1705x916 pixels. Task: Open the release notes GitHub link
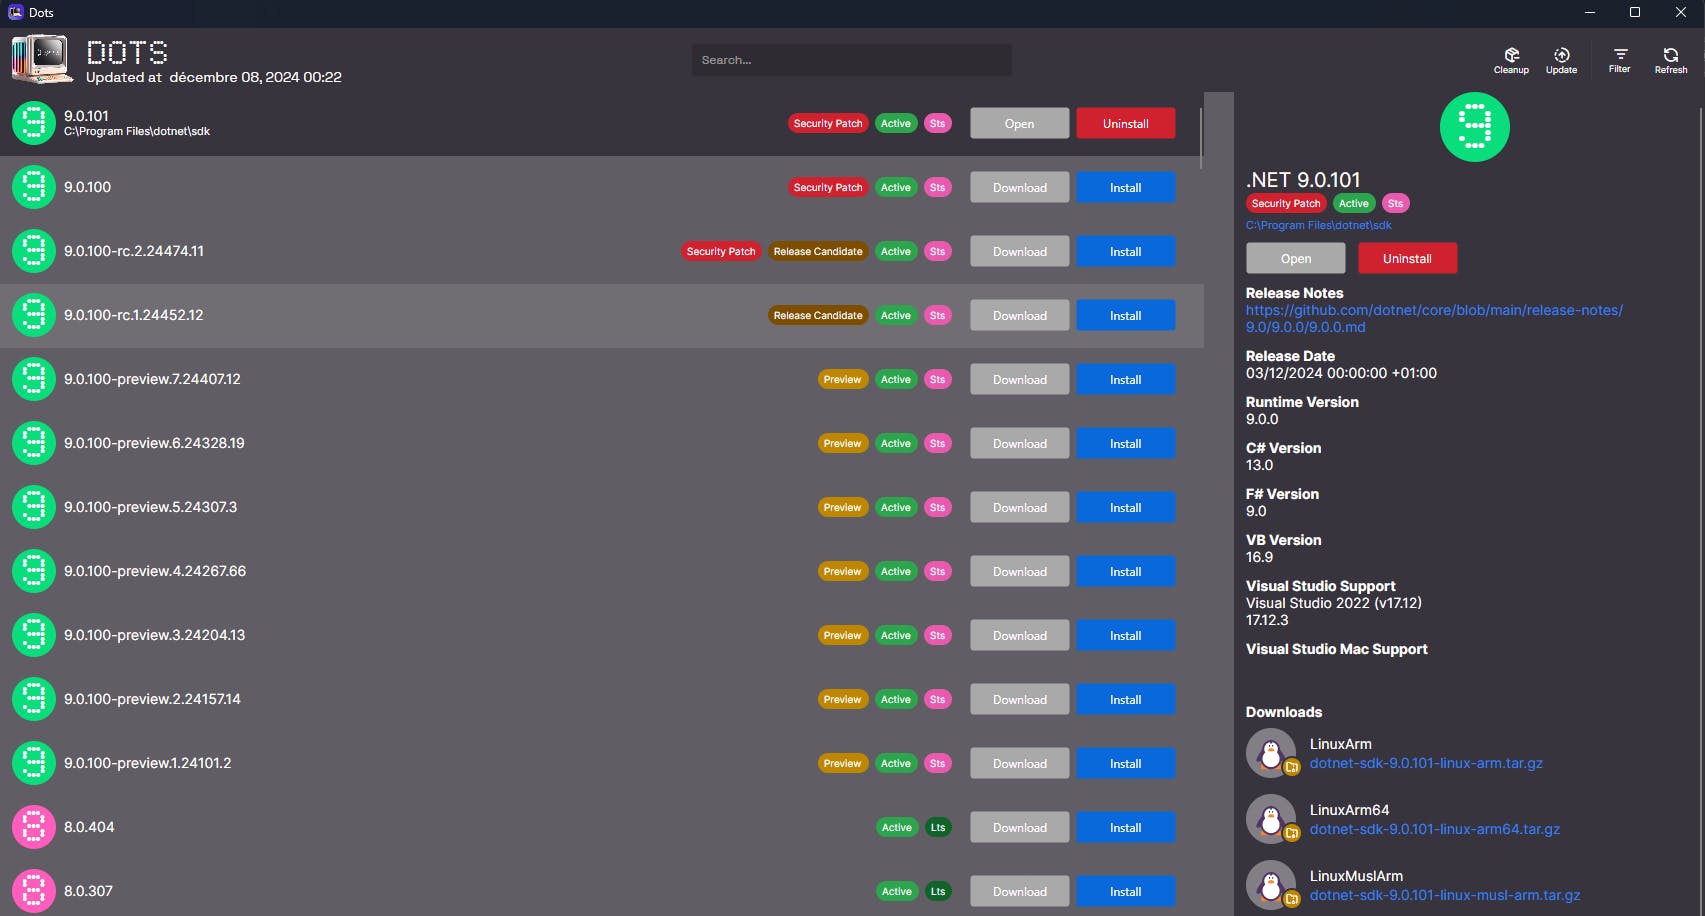point(1434,318)
